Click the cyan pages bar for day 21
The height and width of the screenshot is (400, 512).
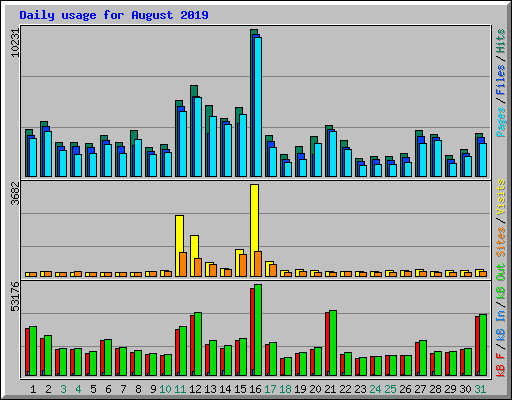pos(333,154)
